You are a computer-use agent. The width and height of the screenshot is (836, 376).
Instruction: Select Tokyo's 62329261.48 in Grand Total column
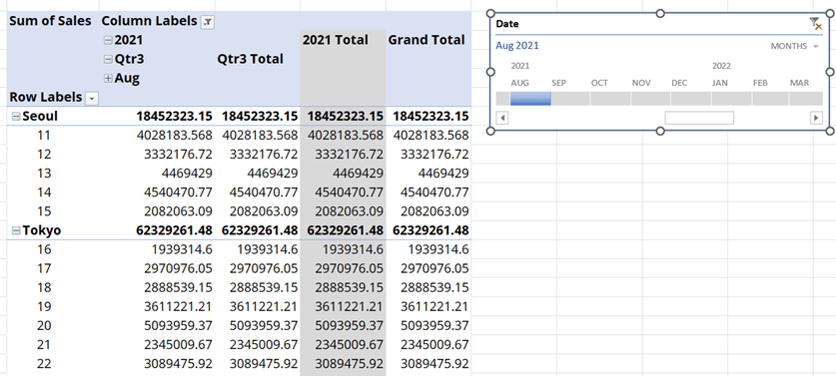pyautogui.click(x=431, y=230)
